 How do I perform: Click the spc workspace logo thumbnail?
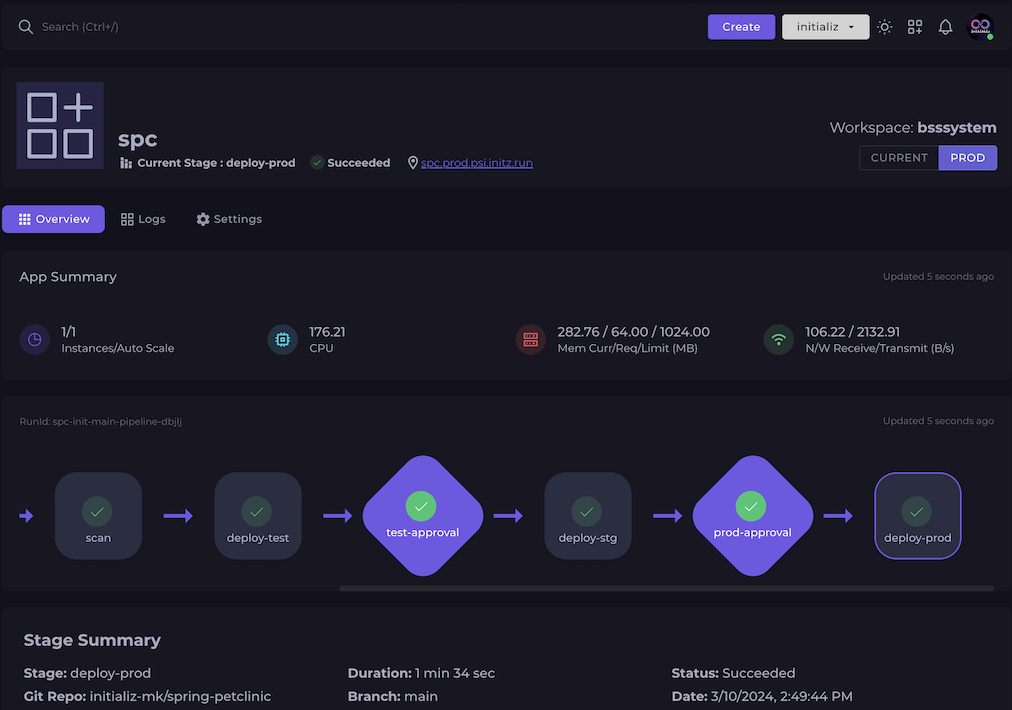coord(62,125)
